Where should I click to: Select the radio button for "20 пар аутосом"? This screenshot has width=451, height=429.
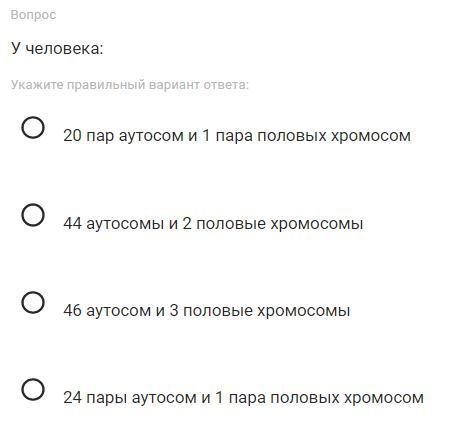[x=33, y=127]
